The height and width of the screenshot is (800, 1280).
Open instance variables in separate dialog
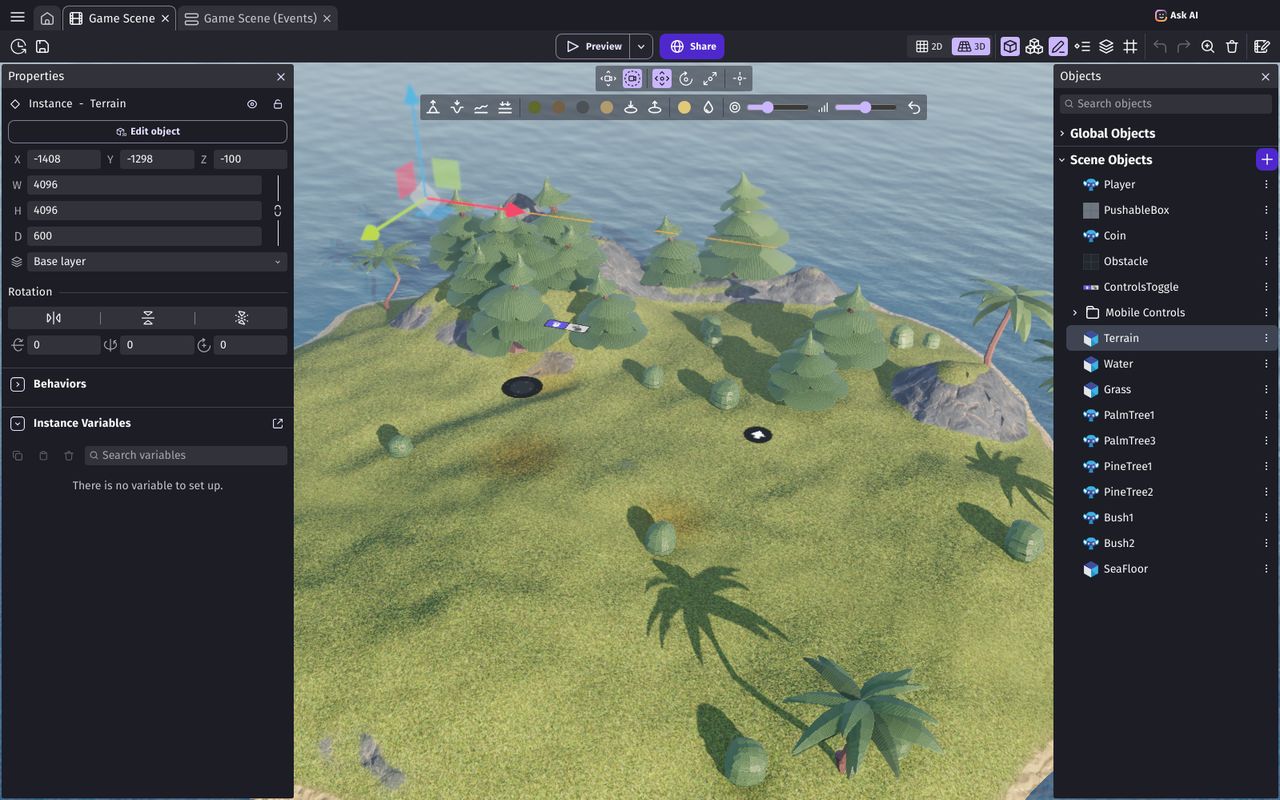(278, 424)
